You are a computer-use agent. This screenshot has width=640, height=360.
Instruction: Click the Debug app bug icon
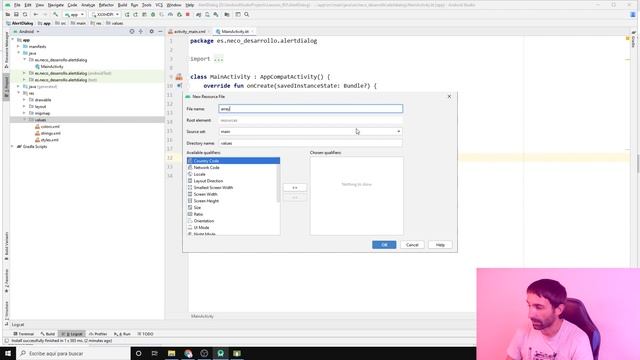pyautogui.click(x=153, y=14)
